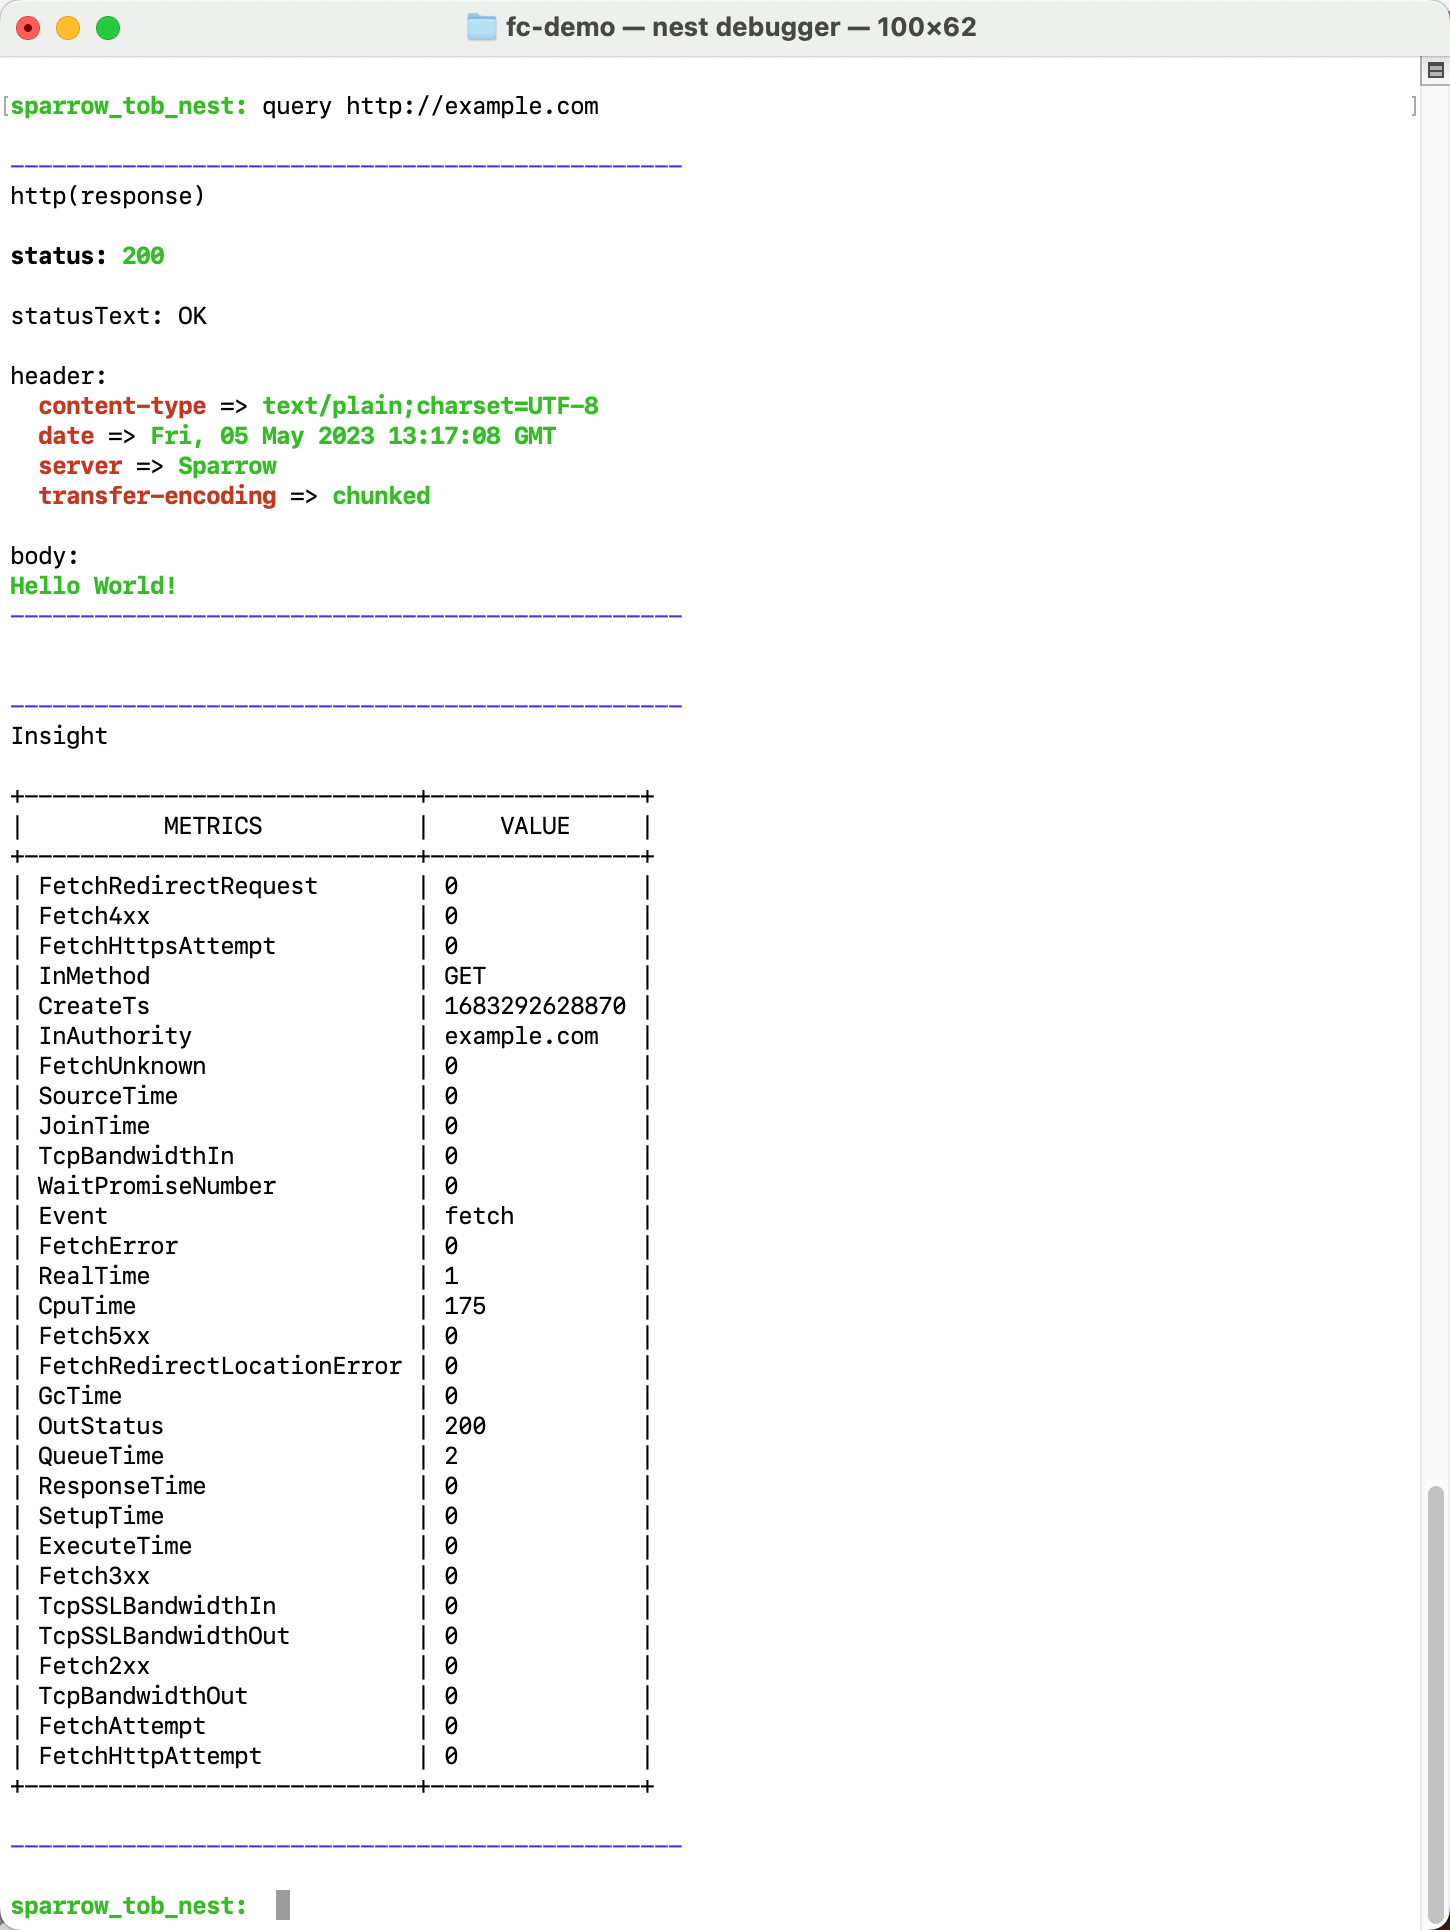This screenshot has width=1450, height=1930.
Task: Click the http(response) label
Action: (108, 196)
